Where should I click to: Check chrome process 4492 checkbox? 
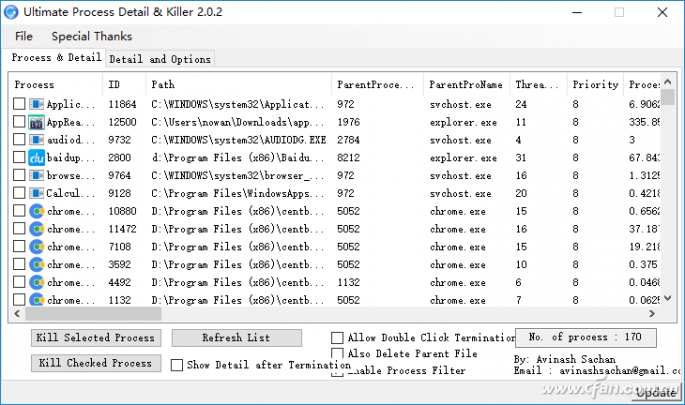point(19,283)
